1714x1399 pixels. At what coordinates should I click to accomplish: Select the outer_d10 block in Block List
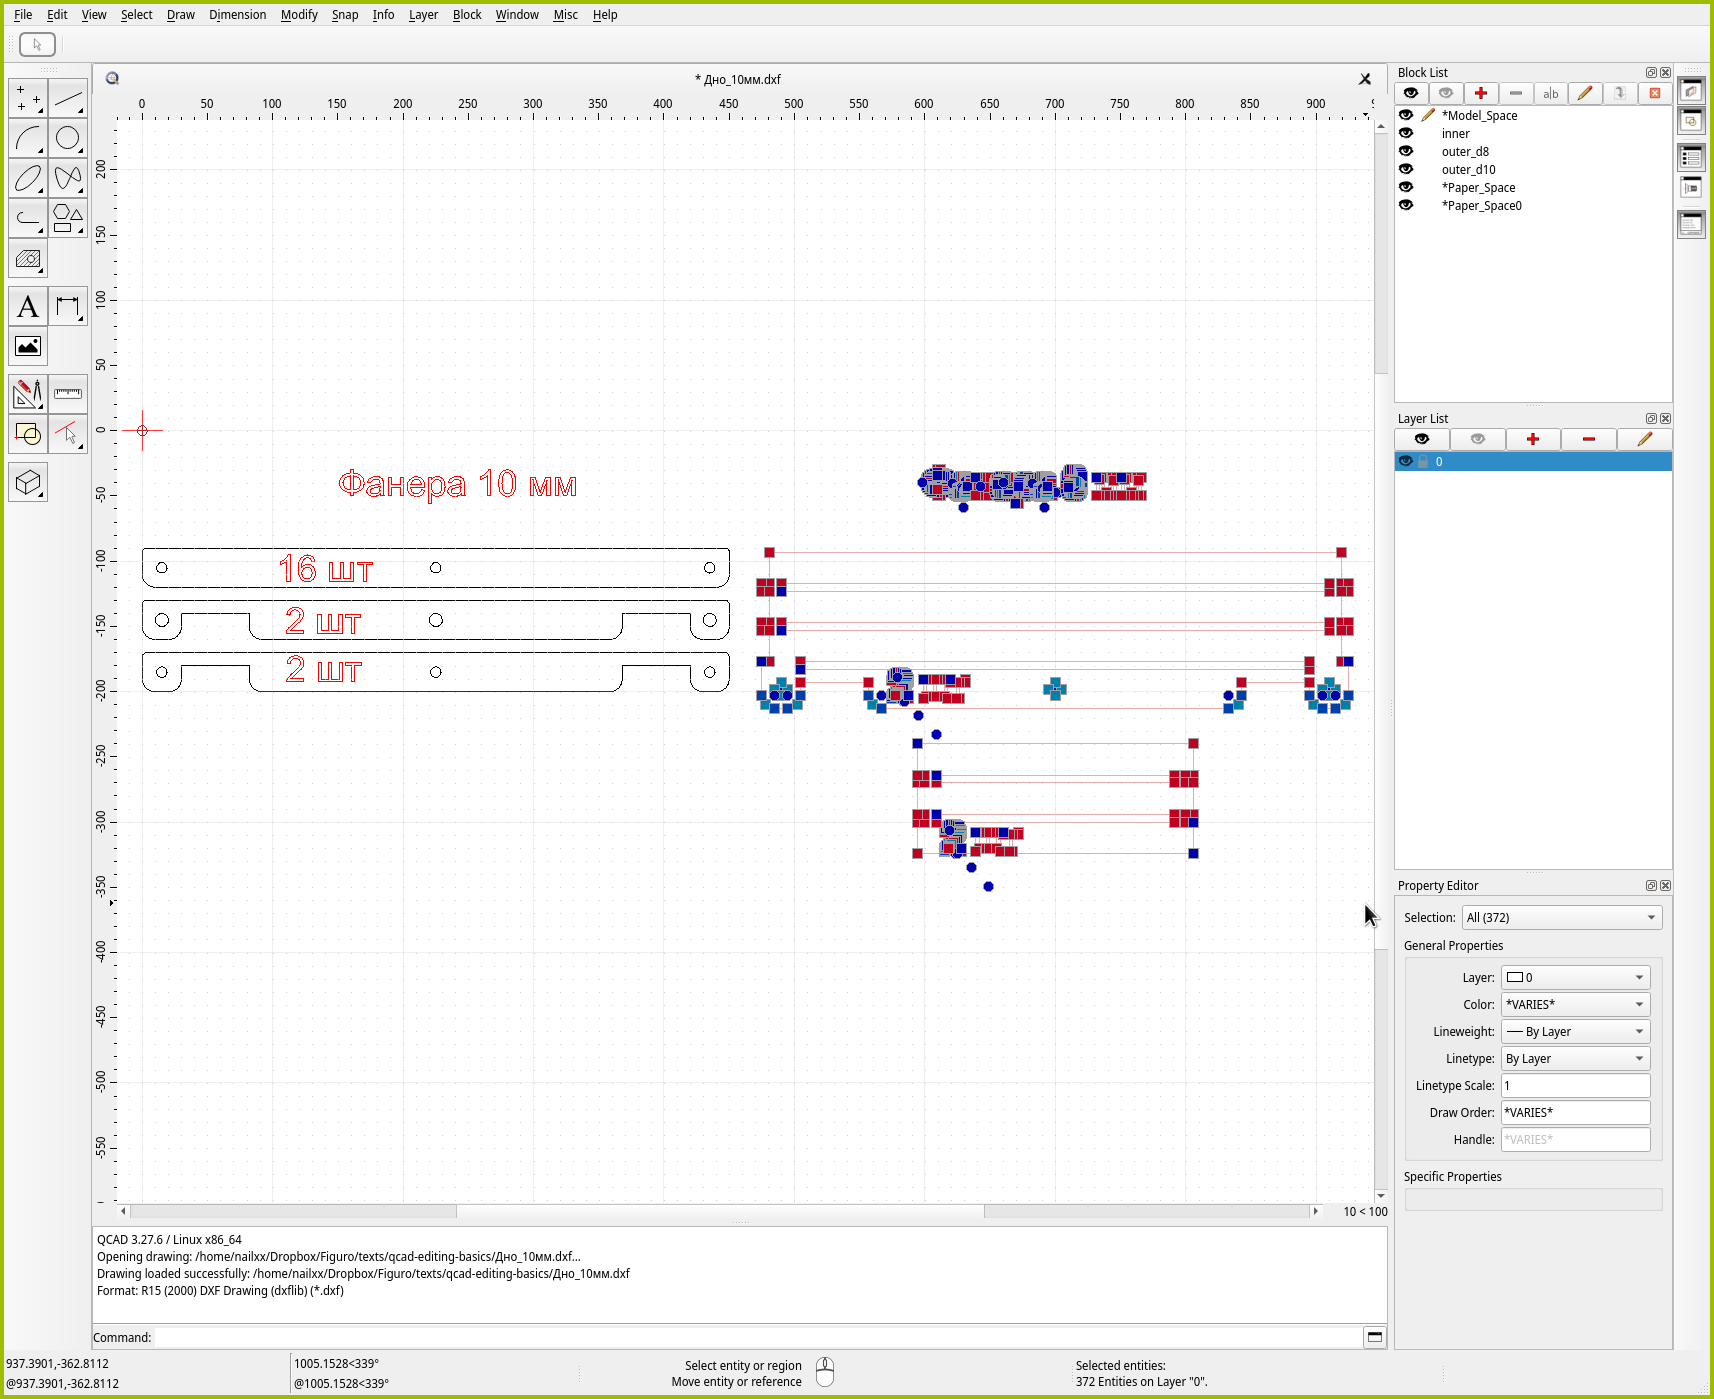point(1468,169)
